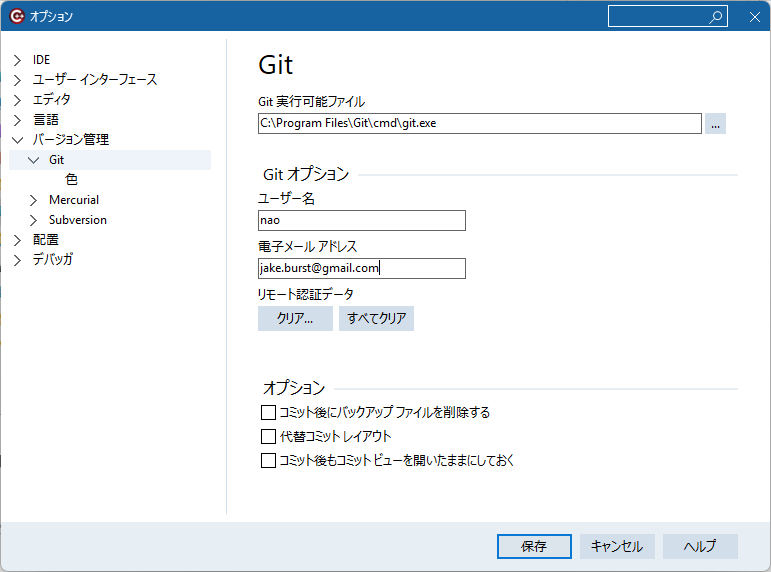Expand the ユーザー インターフェース node arrow
The image size is (771, 572).
pos(17,80)
